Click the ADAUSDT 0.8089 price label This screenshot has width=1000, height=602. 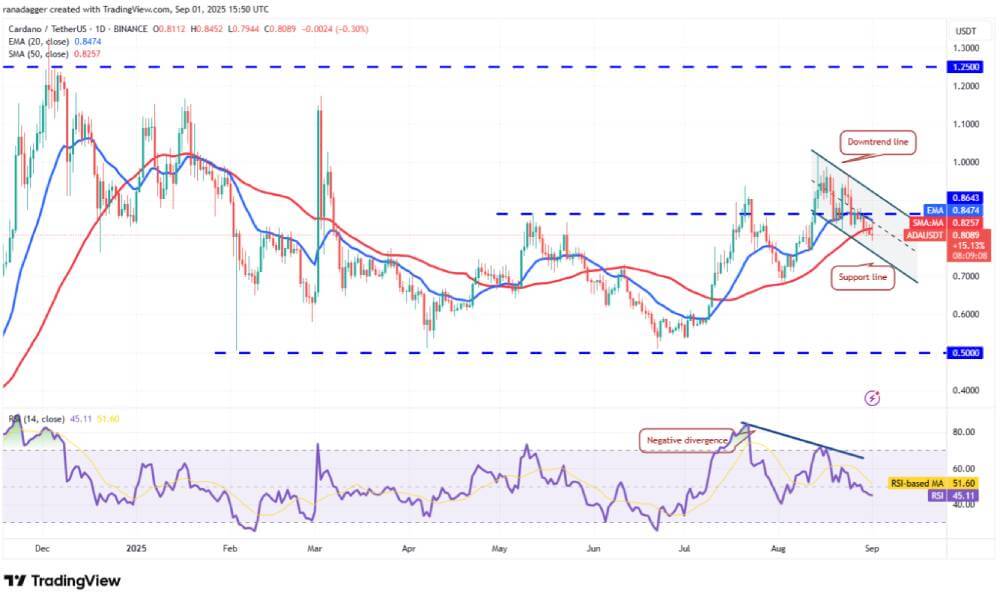click(948, 235)
